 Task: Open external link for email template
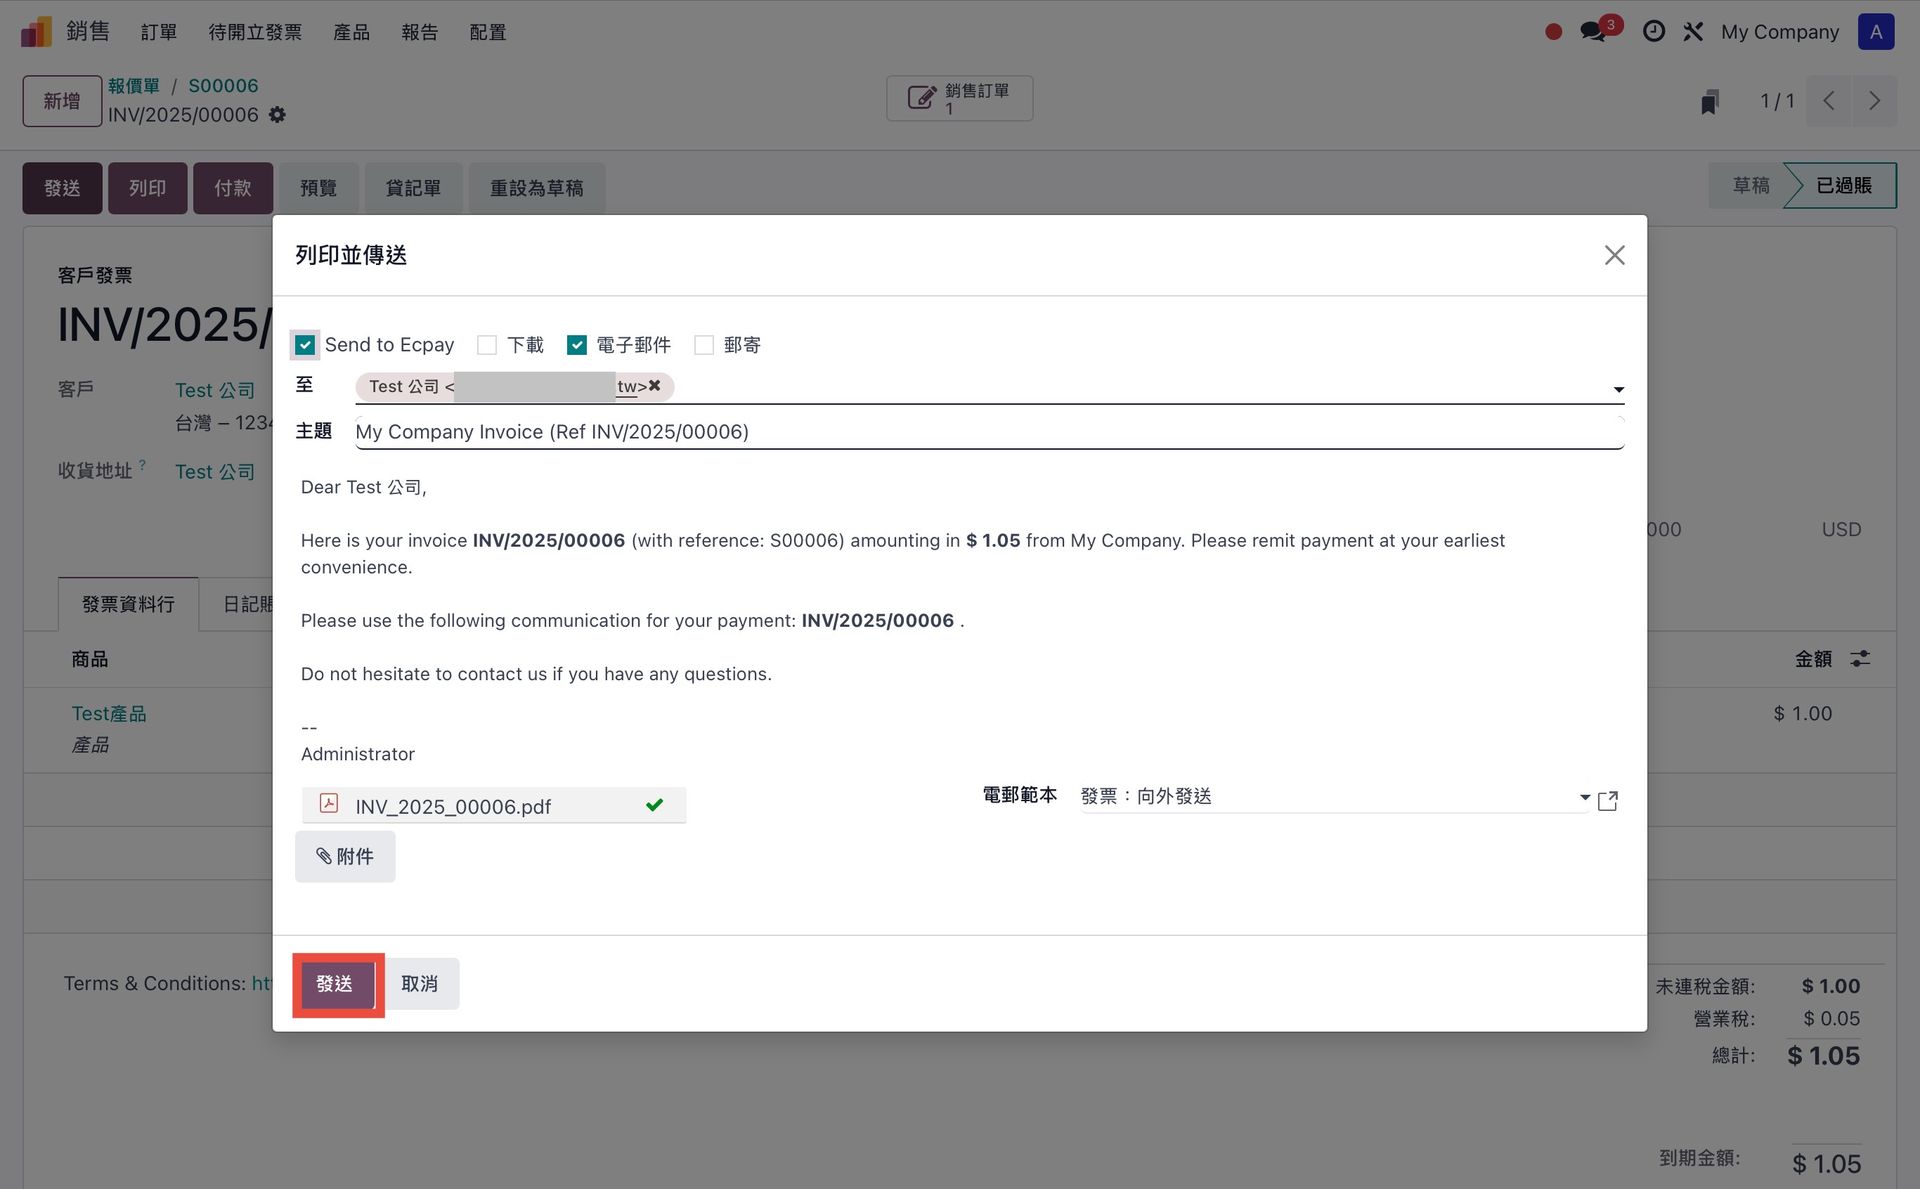tap(1607, 801)
